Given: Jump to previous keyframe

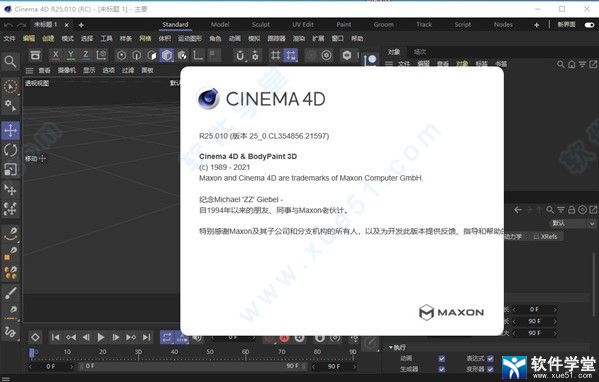Looking at the screenshot, I should (71, 337).
